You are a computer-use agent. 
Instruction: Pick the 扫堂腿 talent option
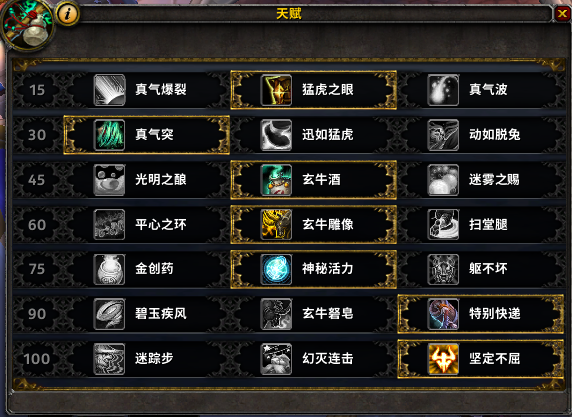tap(481, 224)
